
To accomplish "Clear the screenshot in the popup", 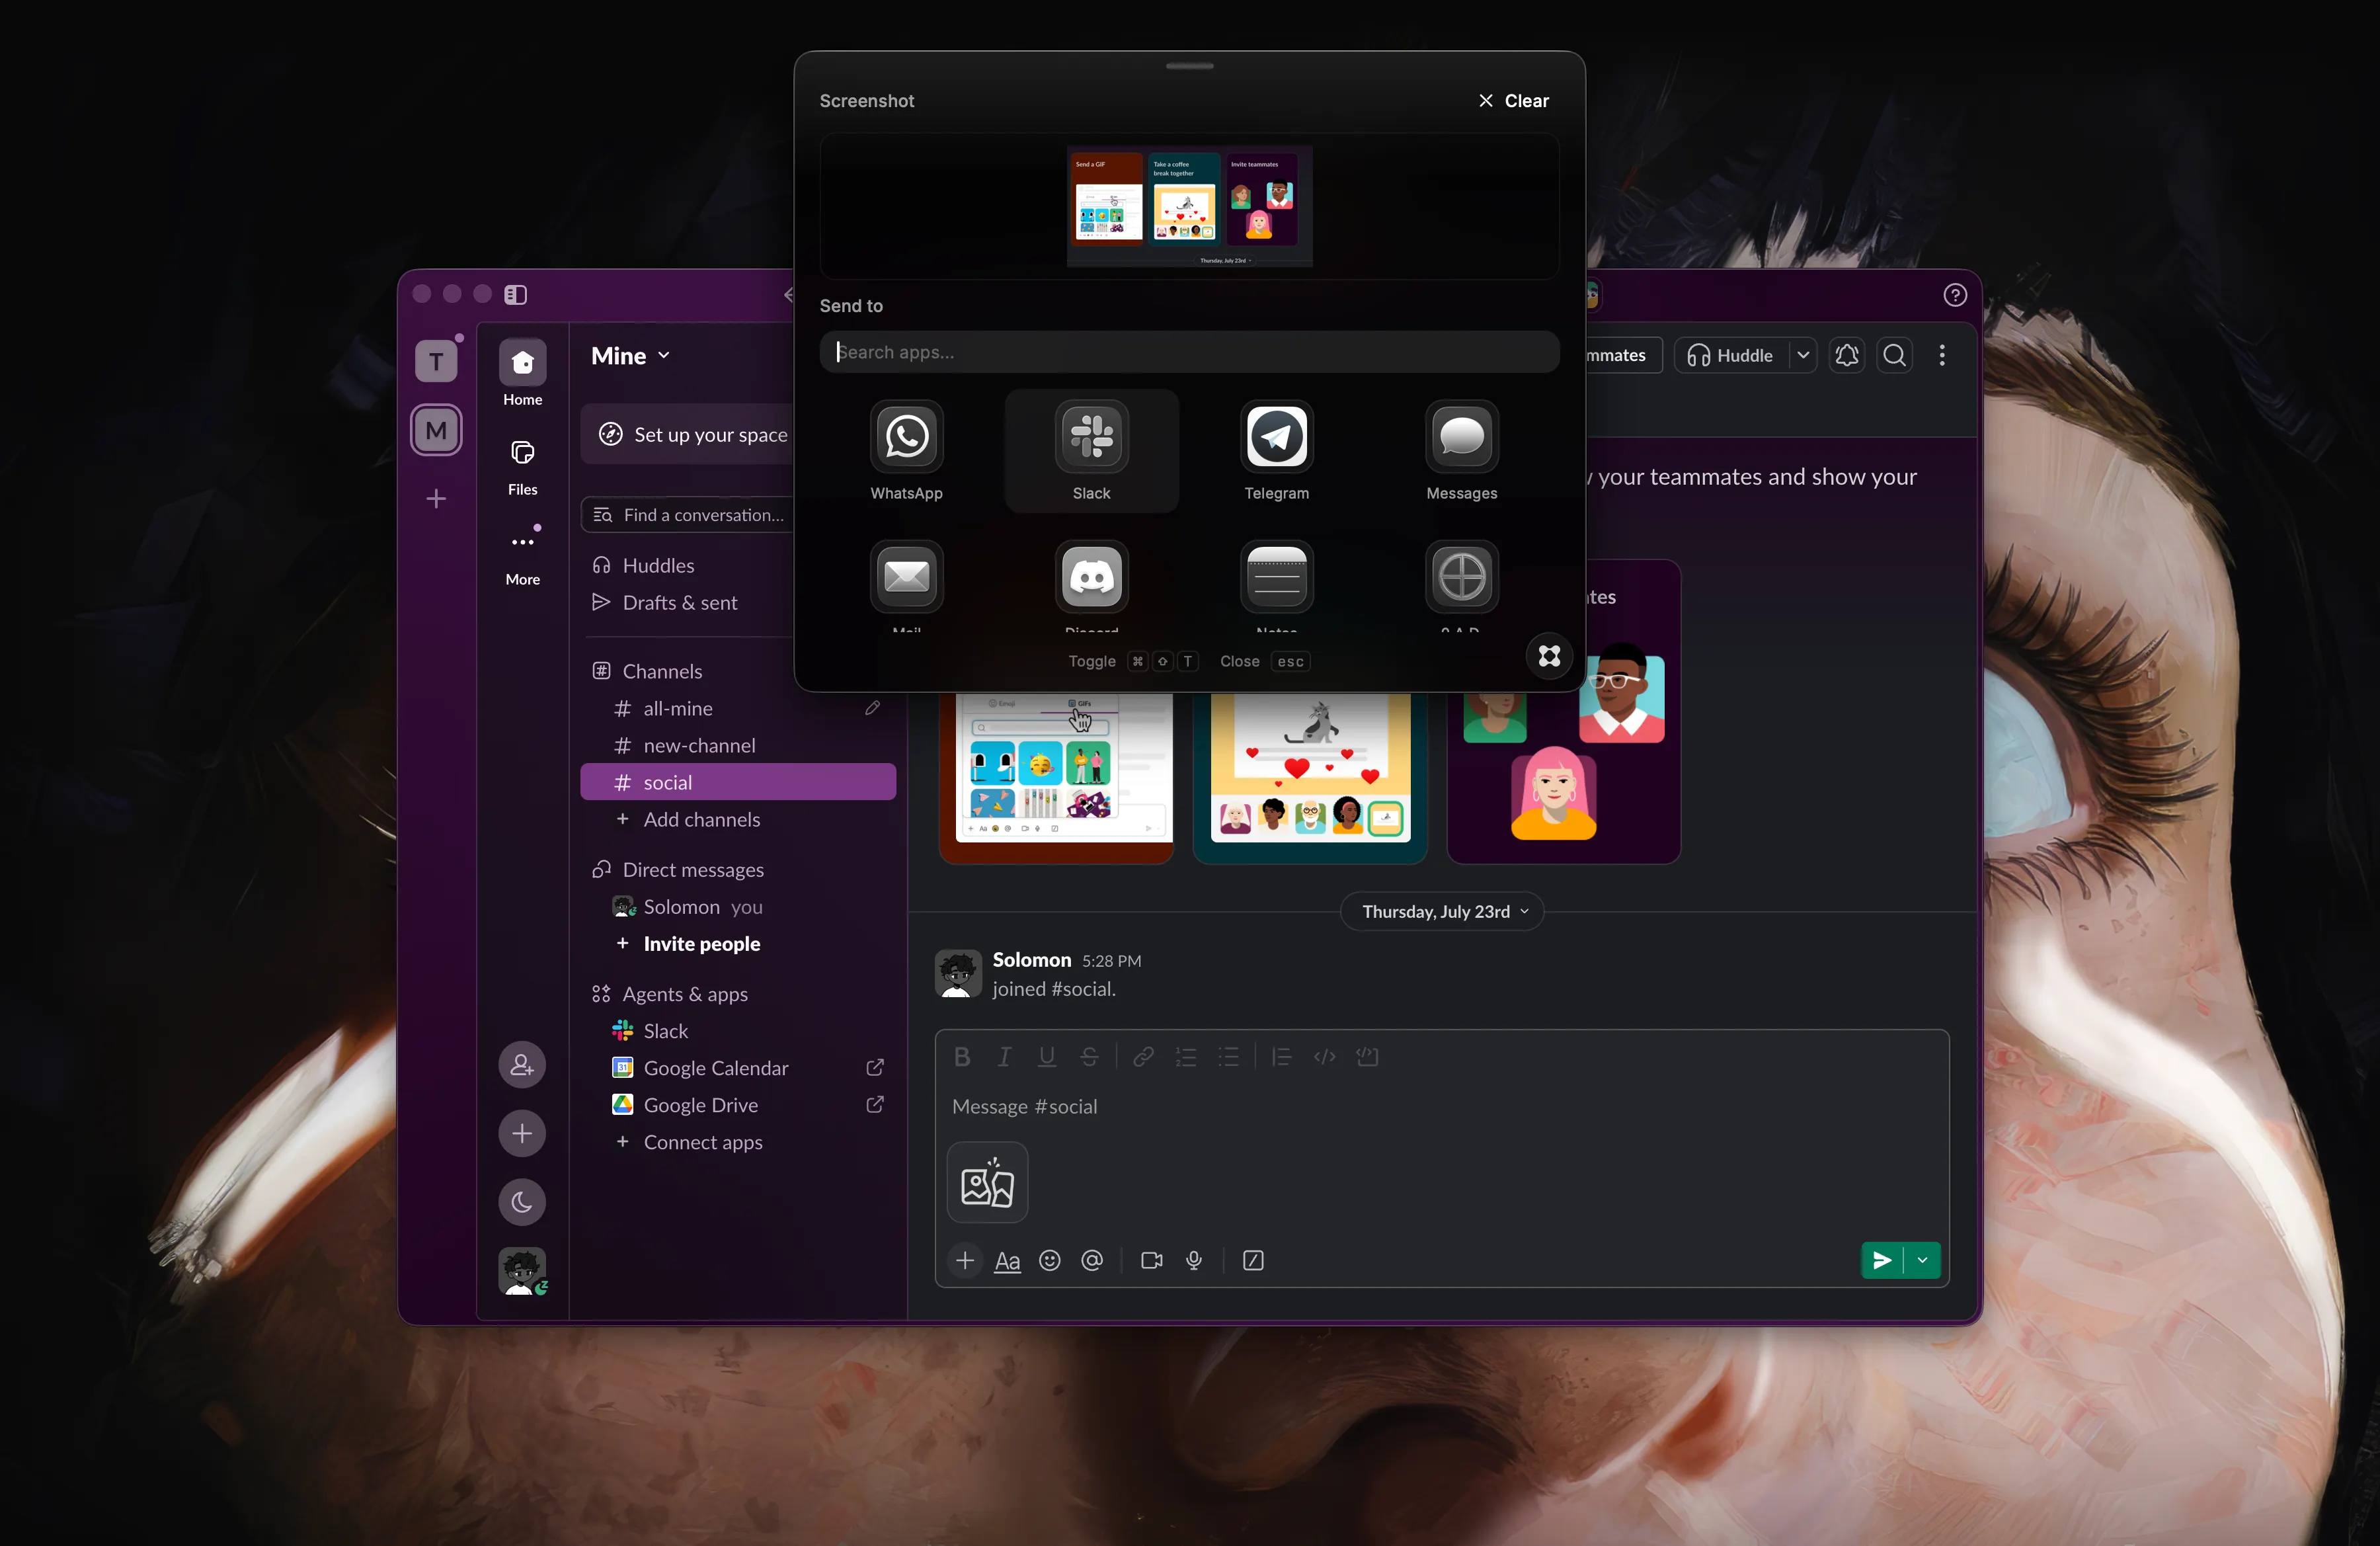I will tap(1513, 101).
